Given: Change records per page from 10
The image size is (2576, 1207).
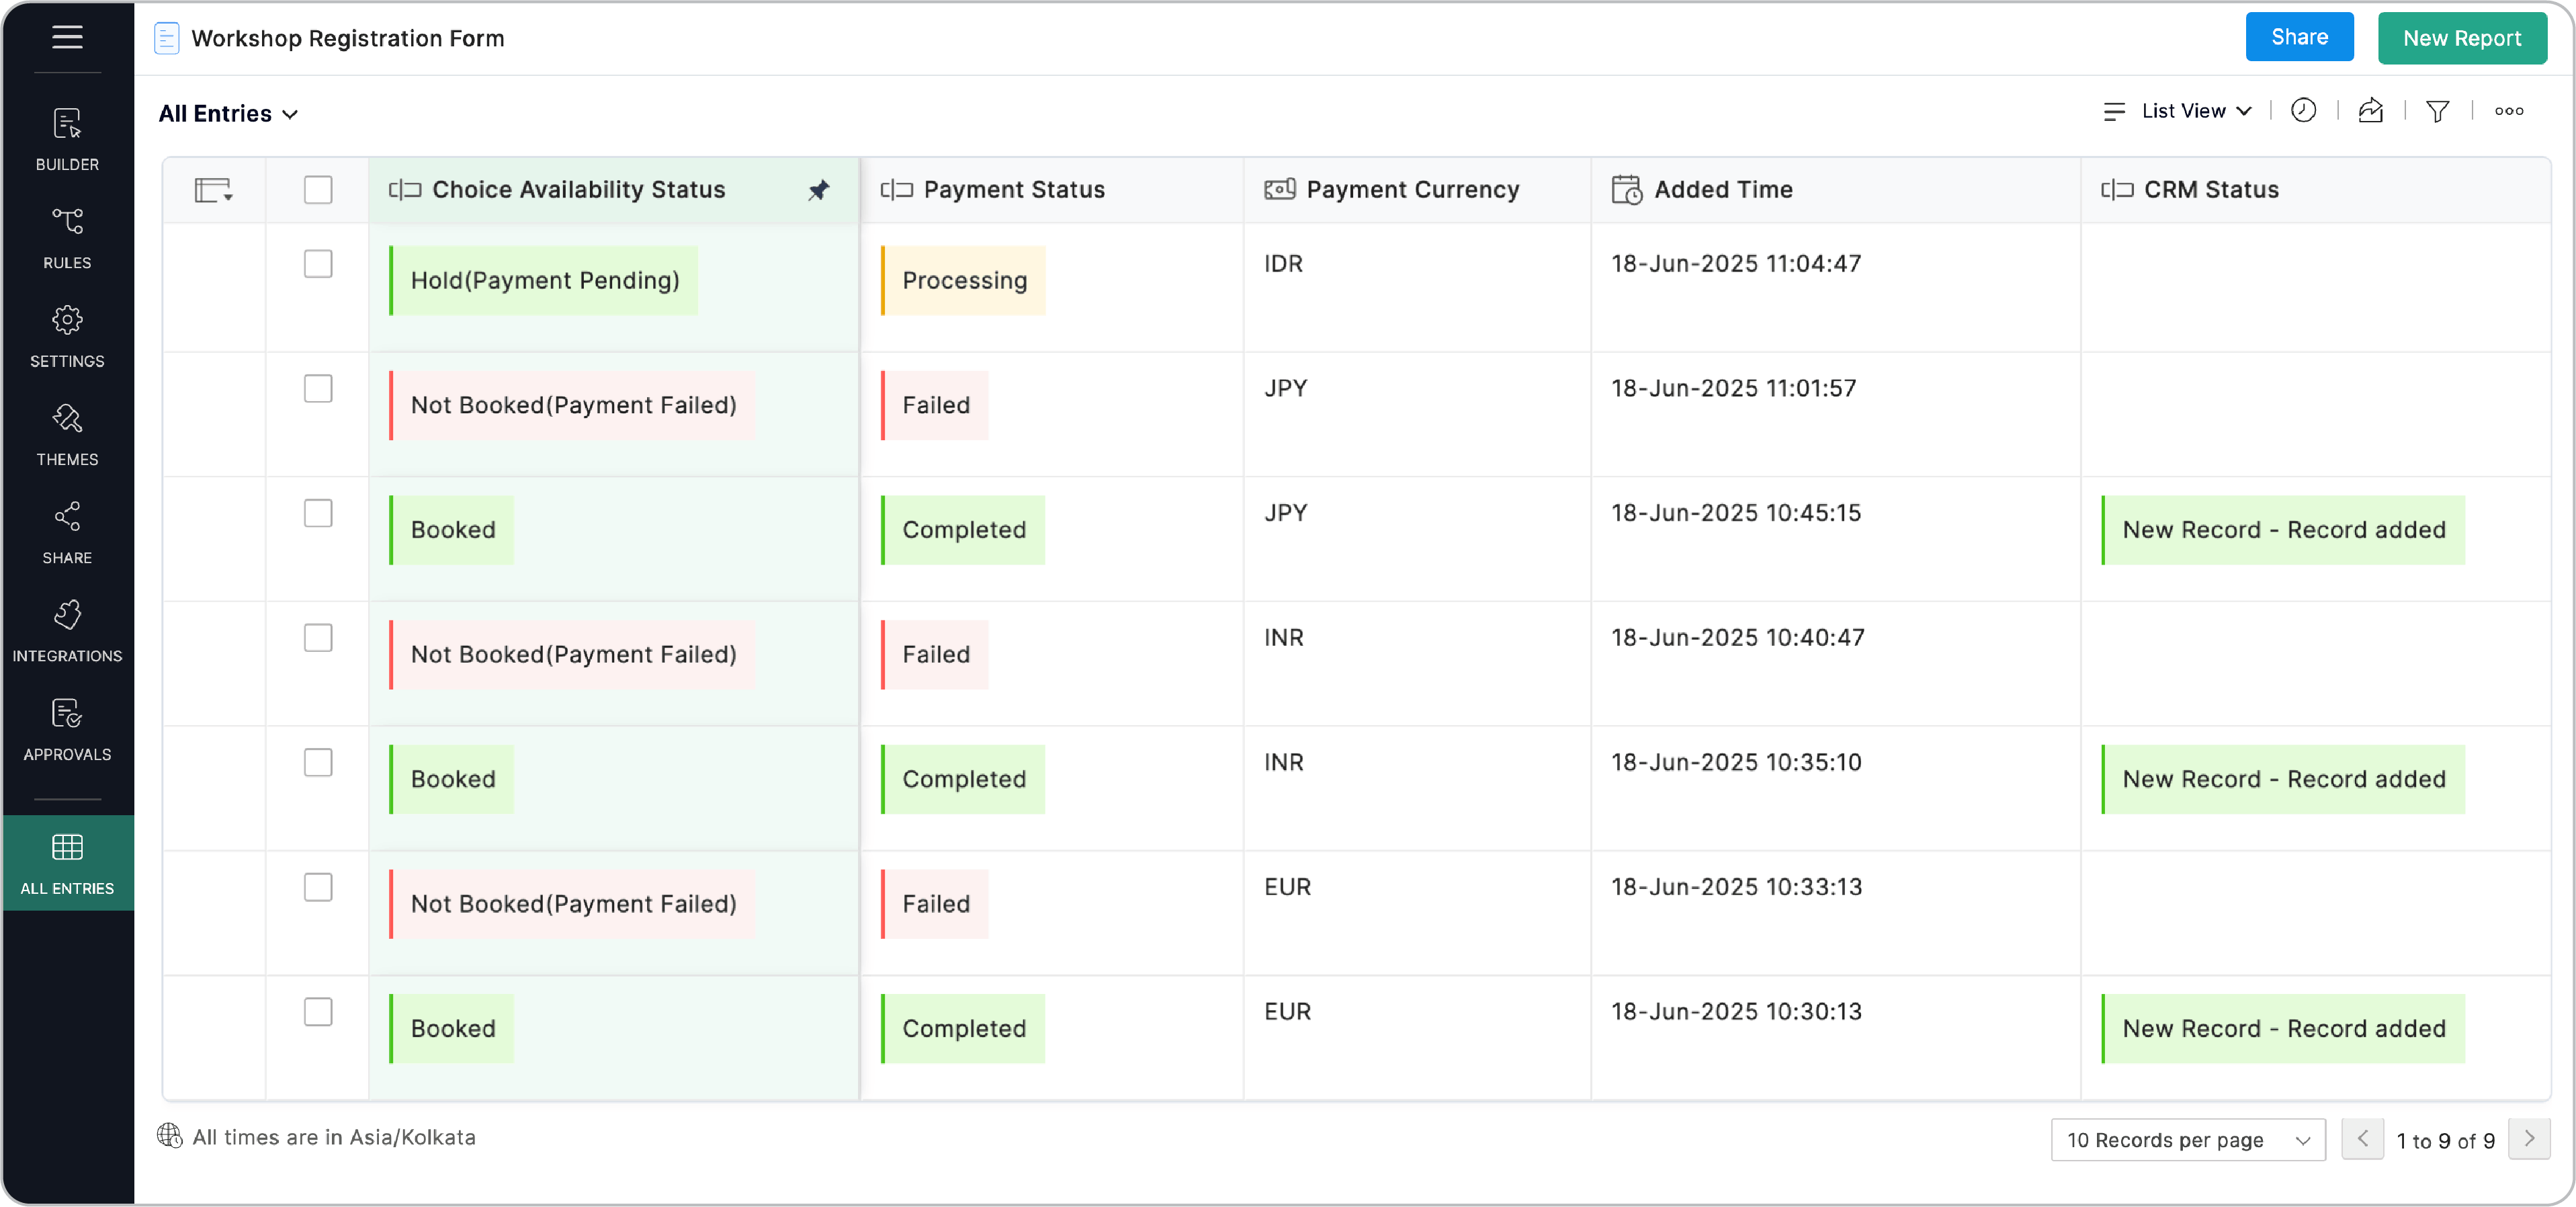Looking at the screenshot, I should (x=2188, y=1139).
